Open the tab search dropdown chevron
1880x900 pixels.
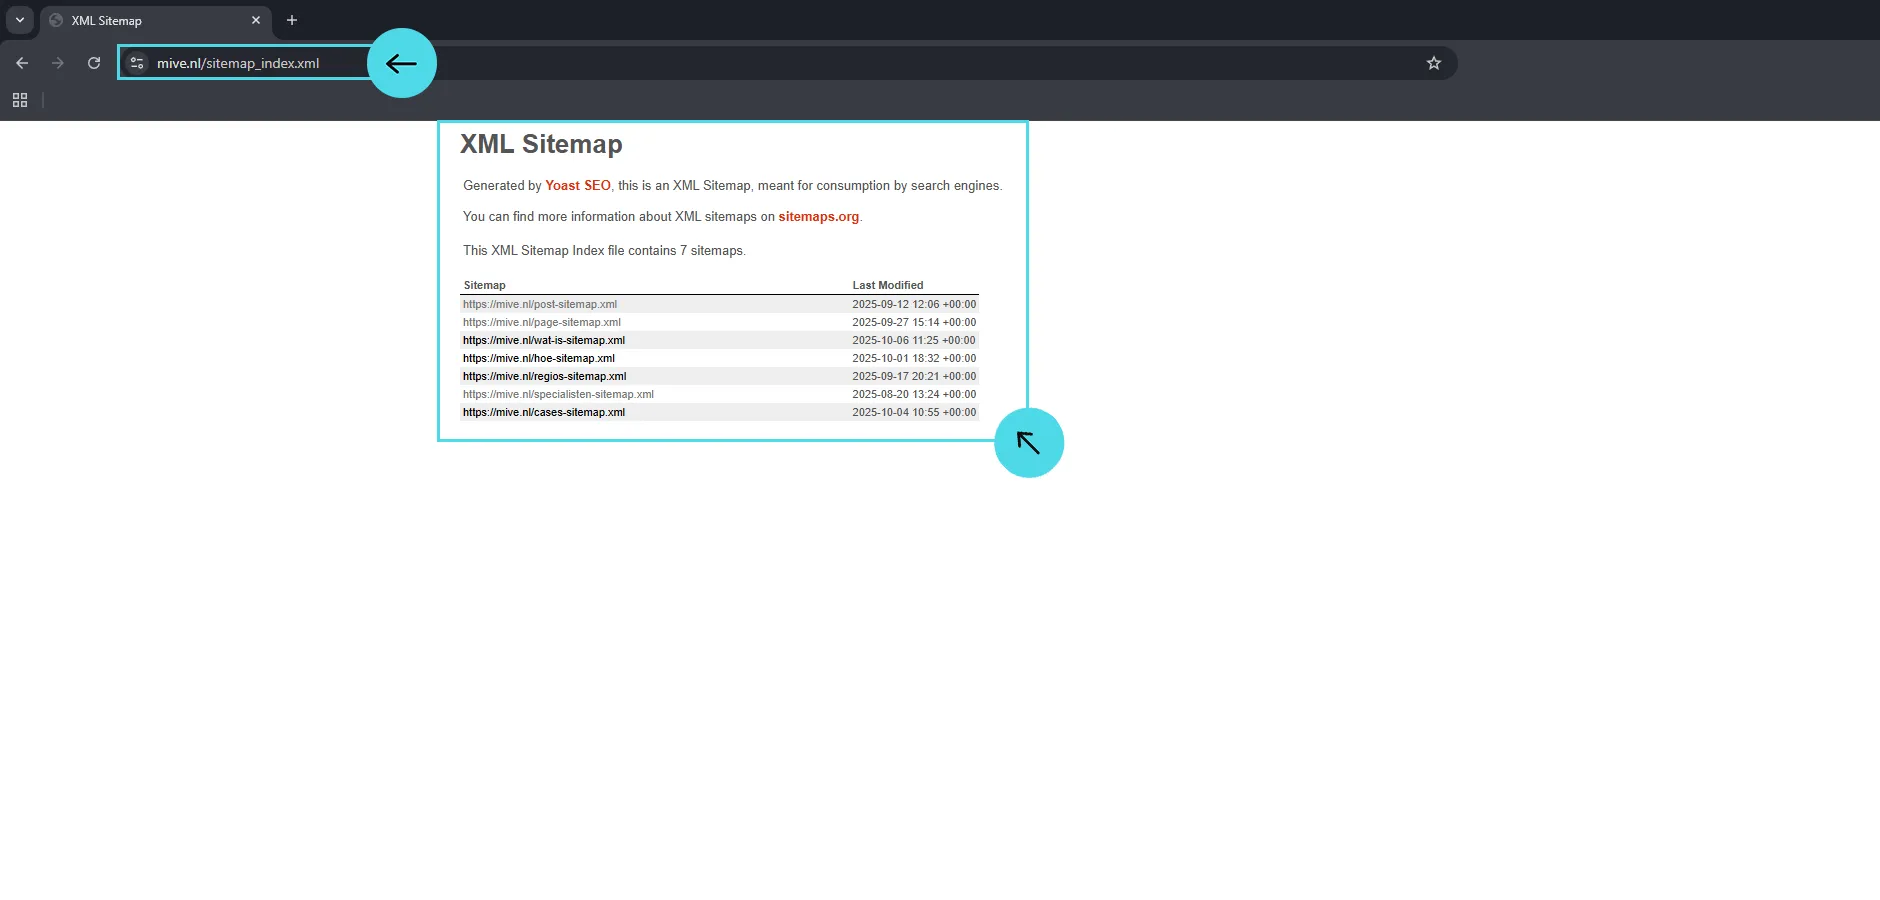pyautogui.click(x=19, y=20)
